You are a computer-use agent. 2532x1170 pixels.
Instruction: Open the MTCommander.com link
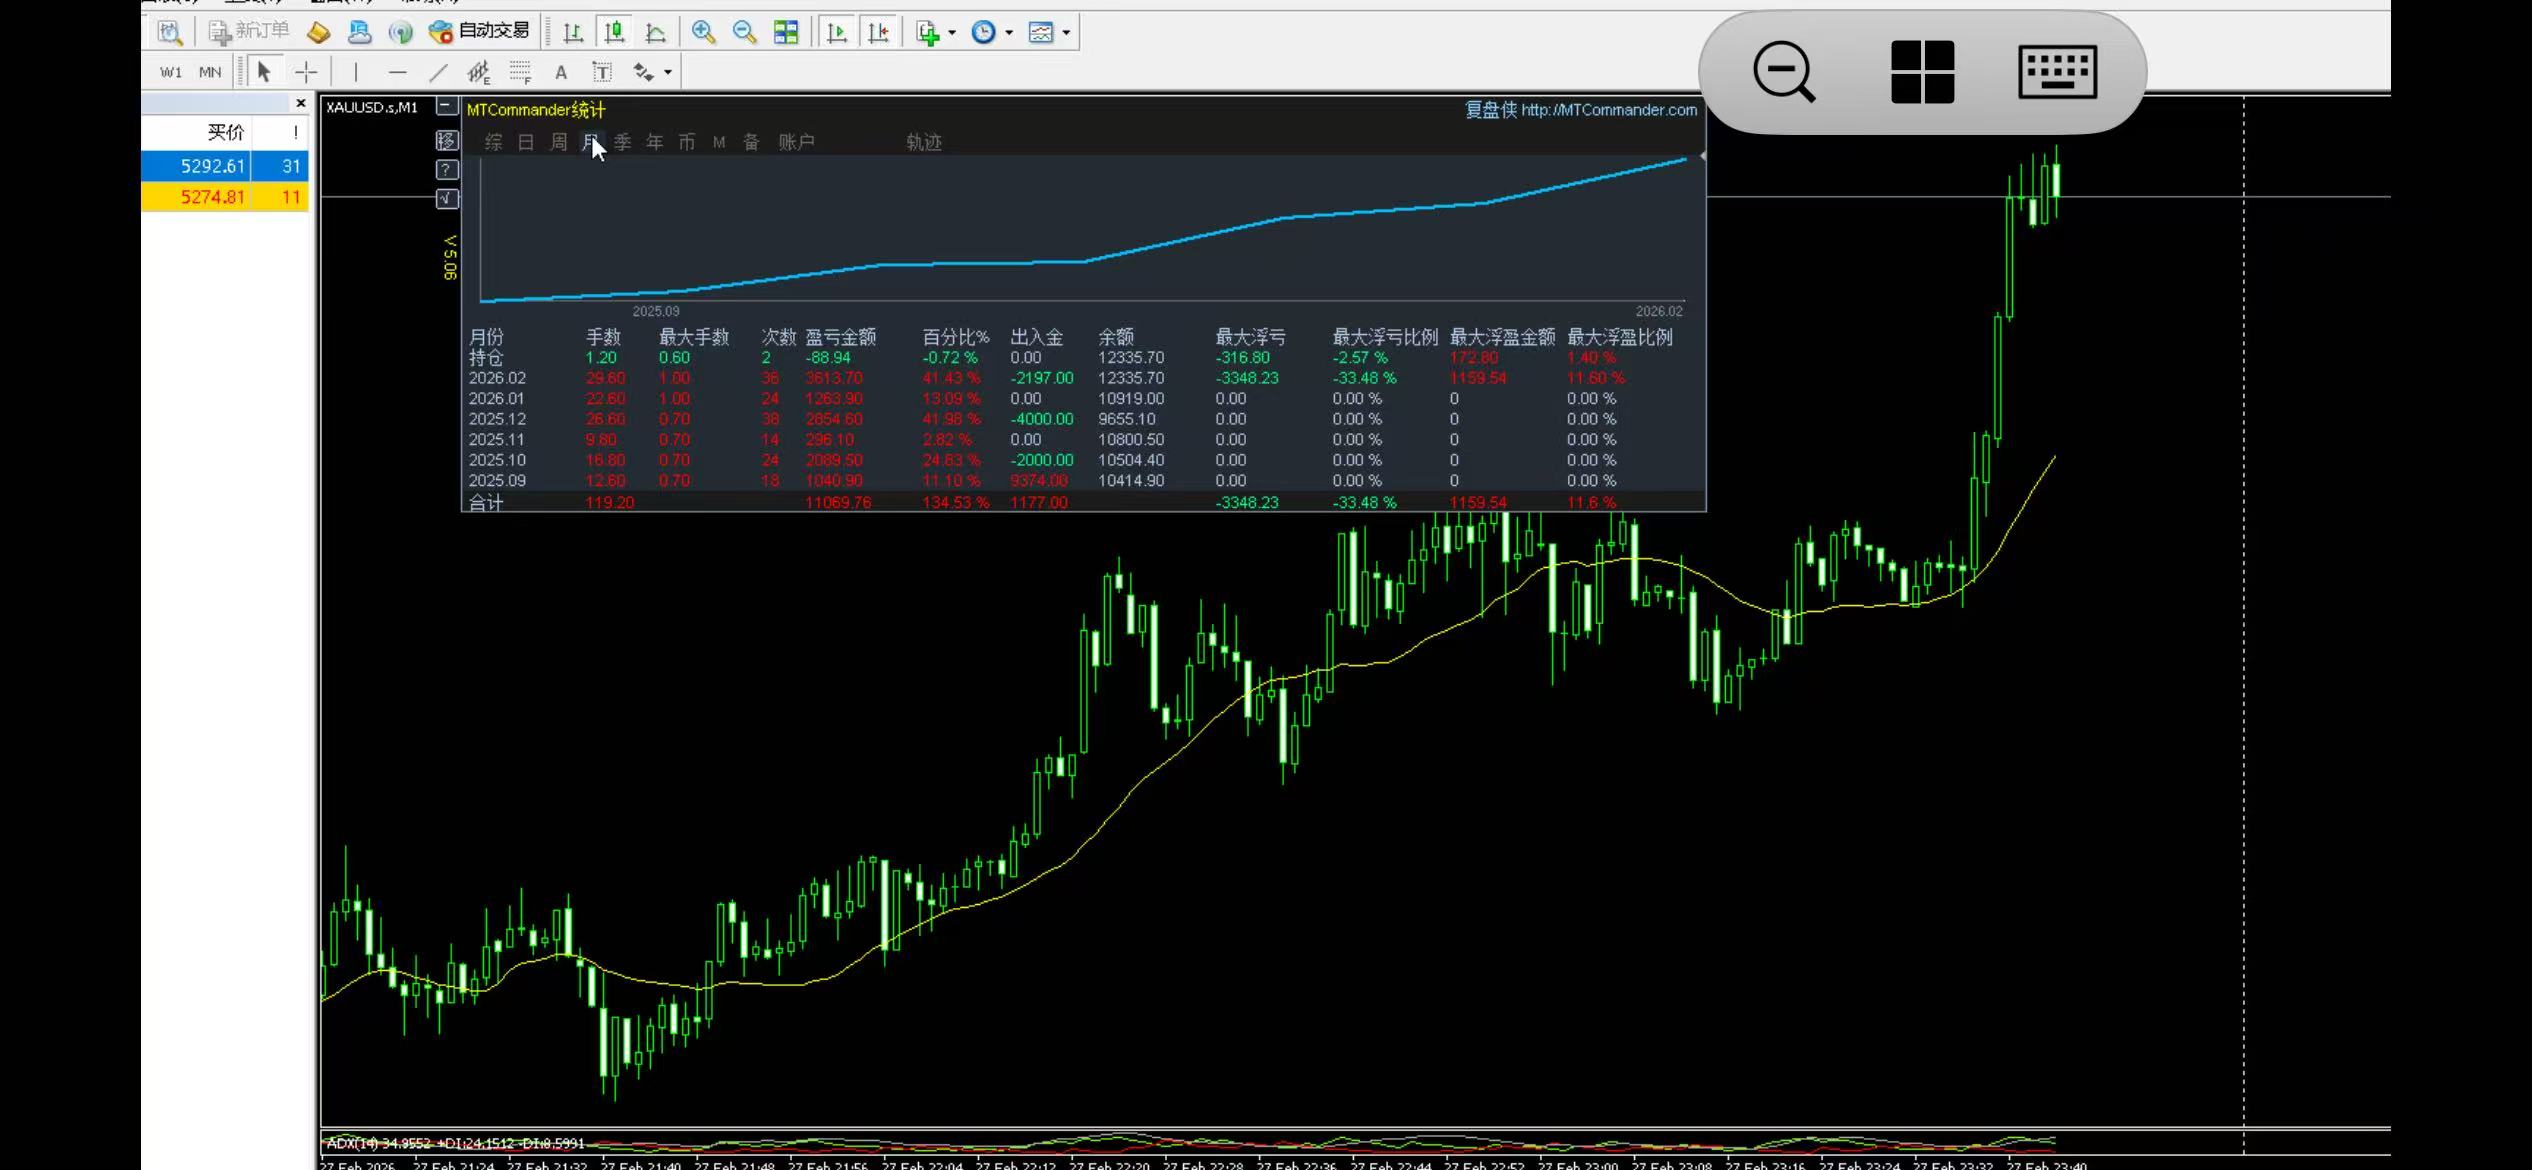pyautogui.click(x=1608, y=110)
